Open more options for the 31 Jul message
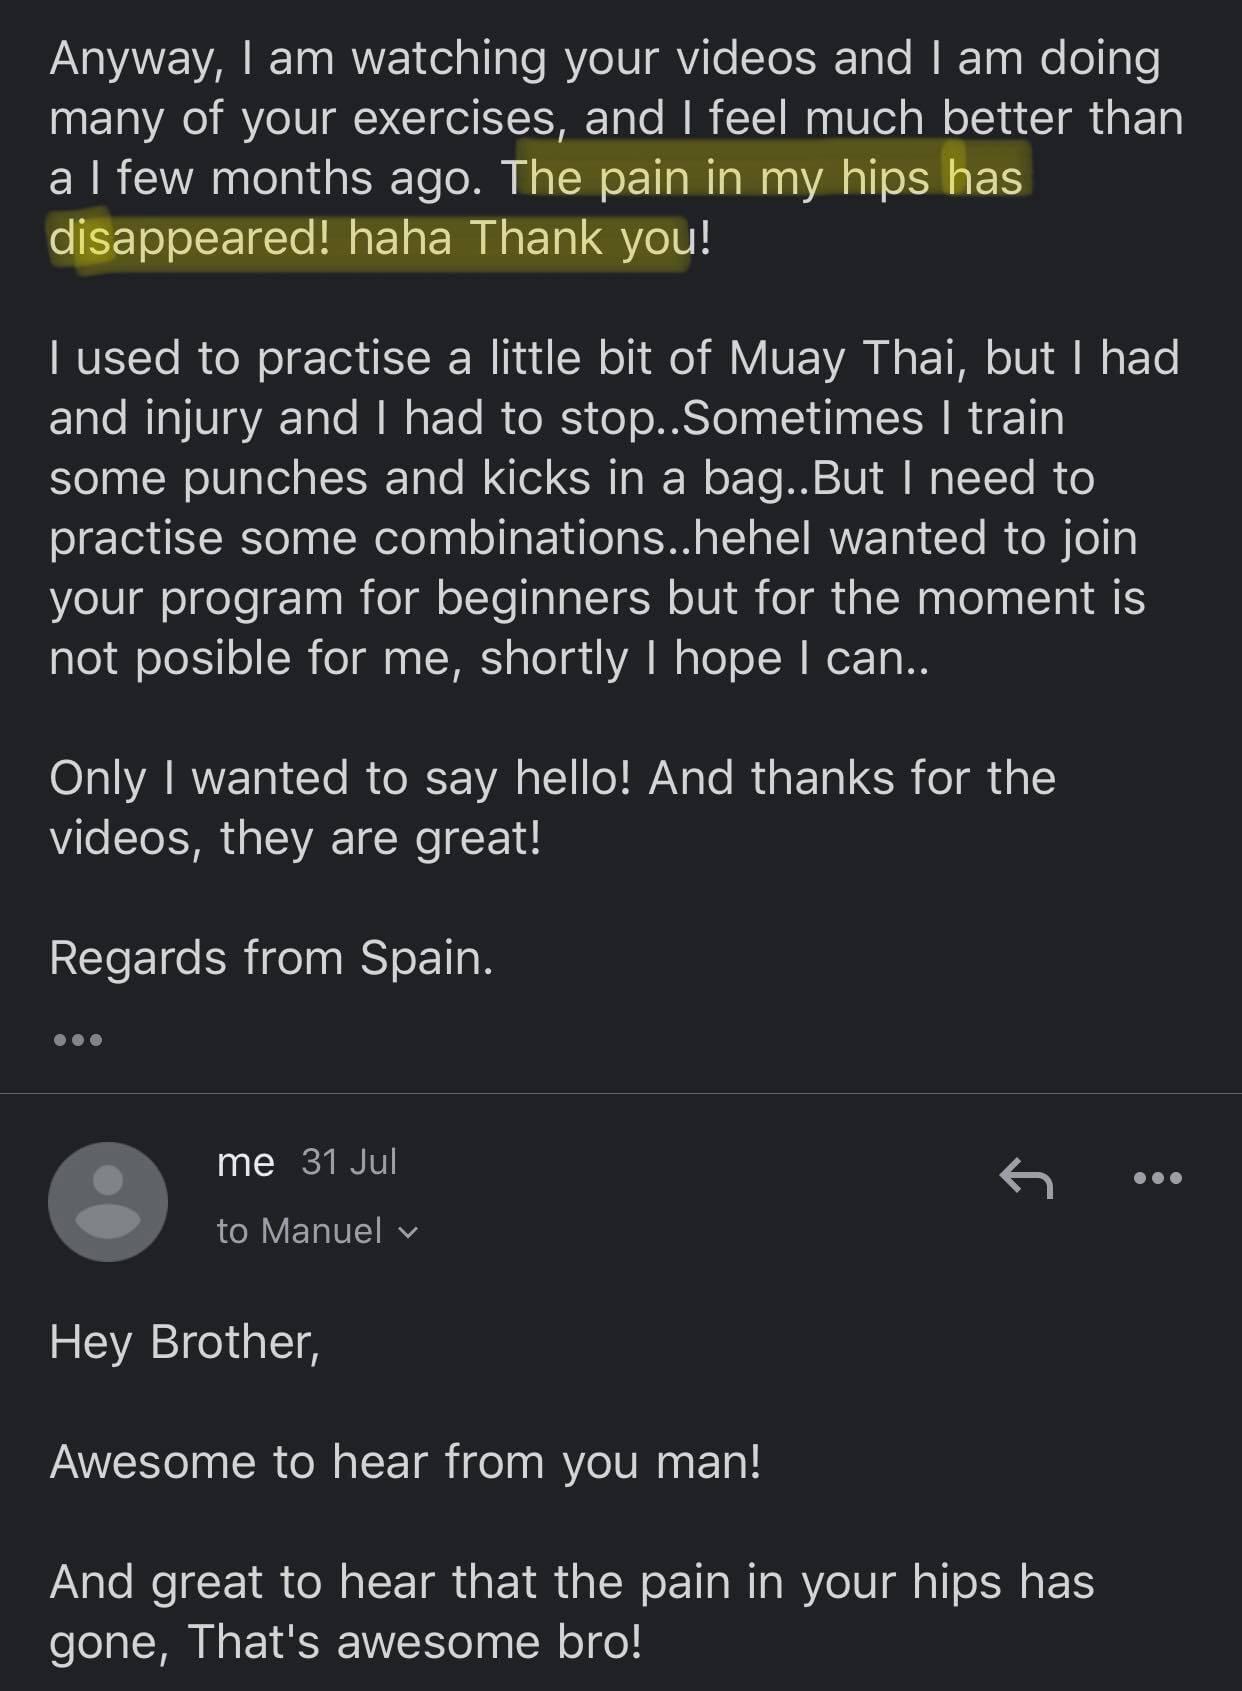The width and height of the screenshot is (1242, 1691). pos(1158,1178)
